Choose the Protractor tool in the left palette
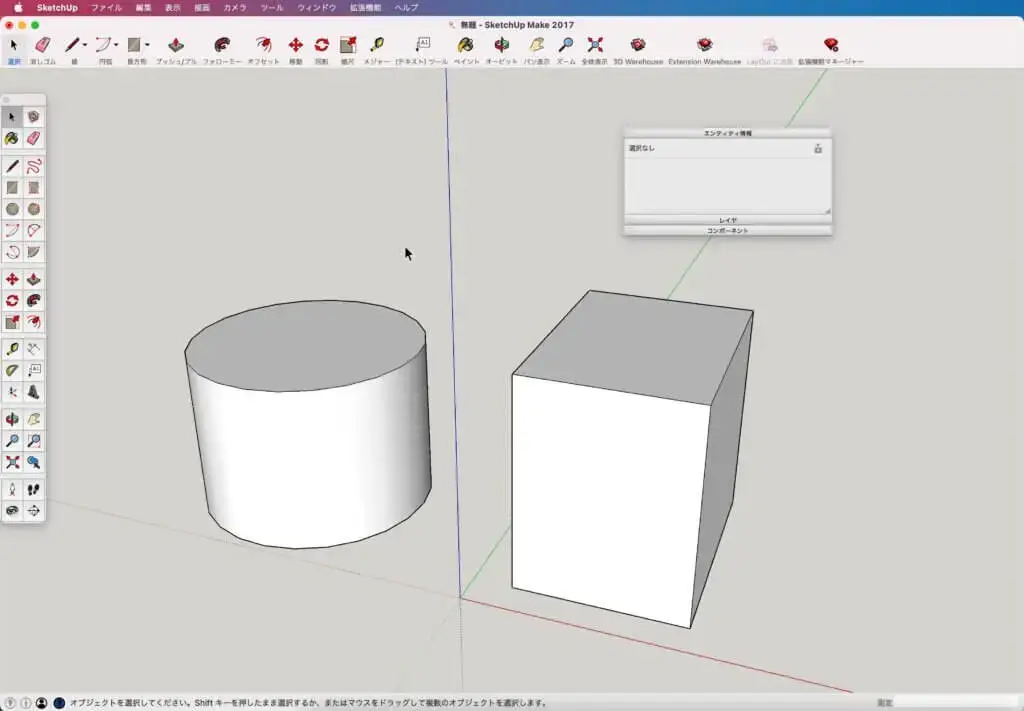1024x711 pixels. [12, 371]
